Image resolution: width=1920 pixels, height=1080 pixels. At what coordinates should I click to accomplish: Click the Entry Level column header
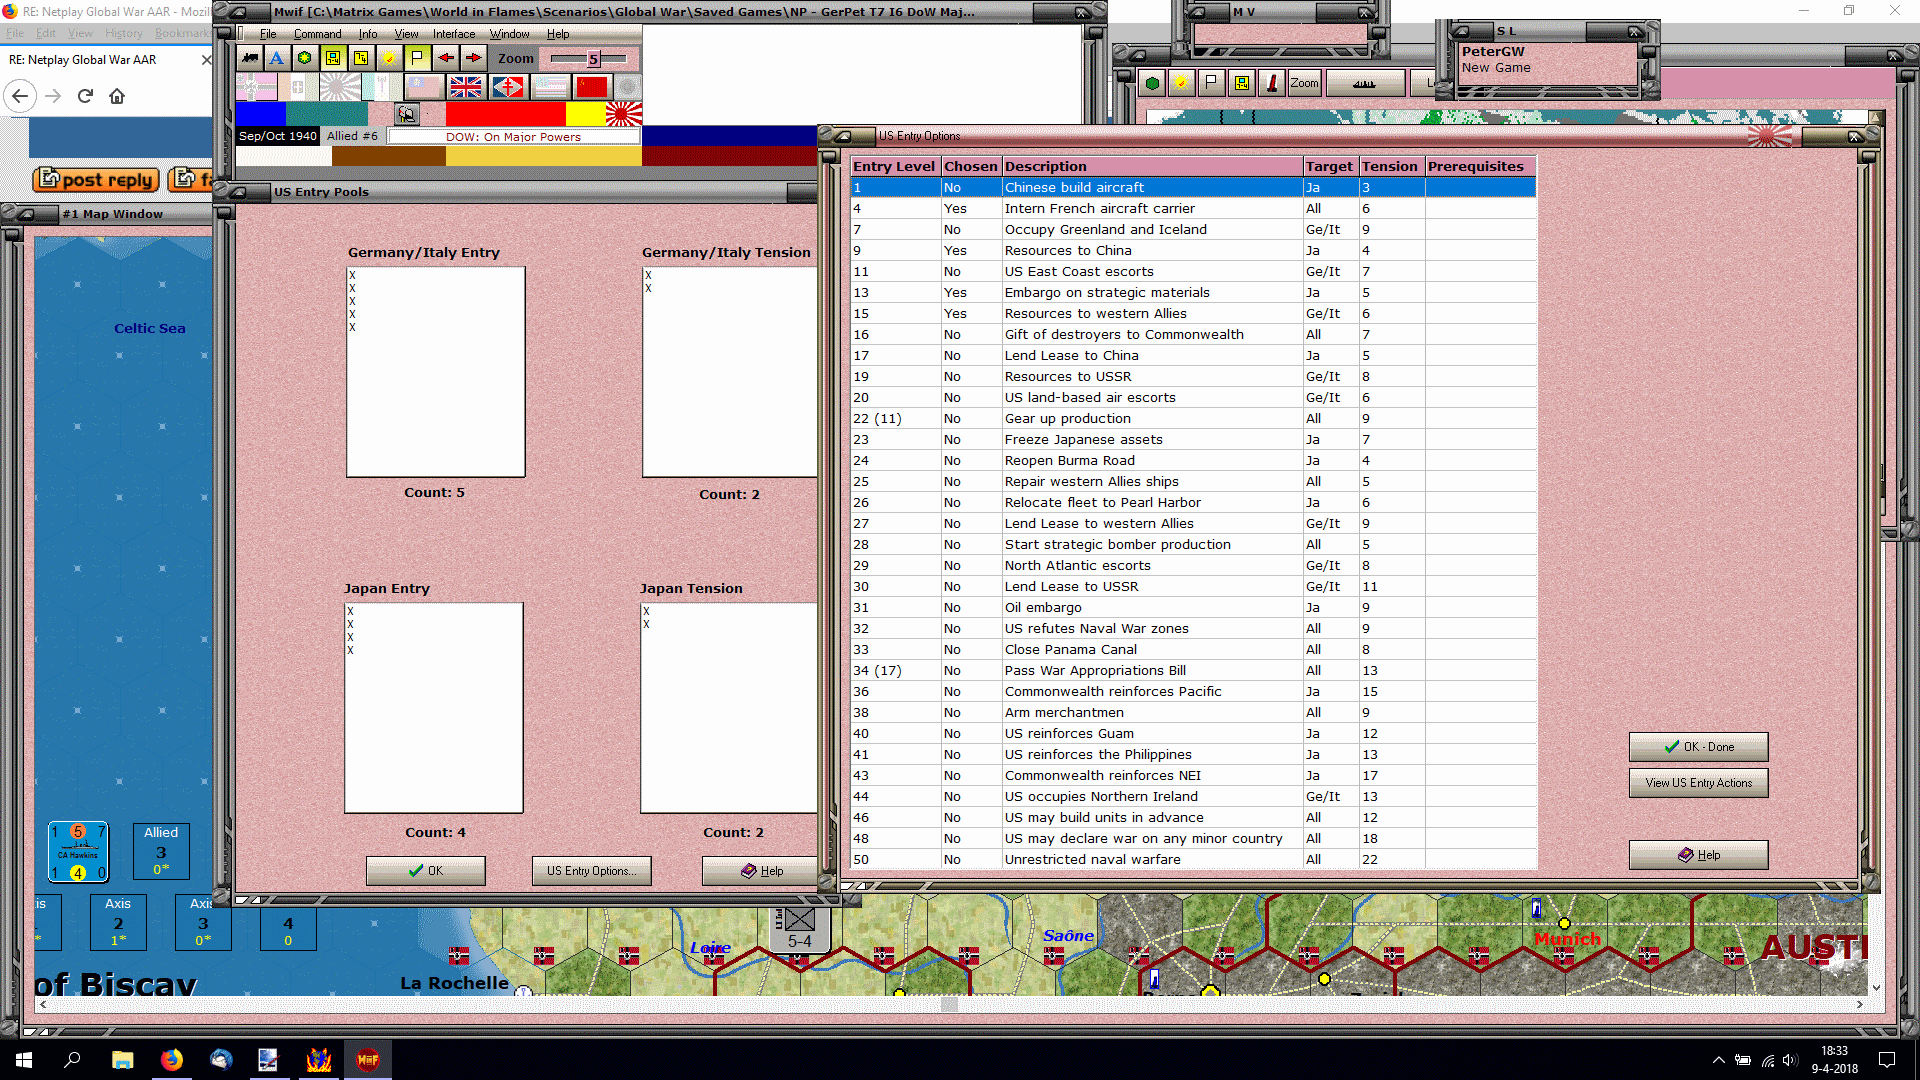click(895, 166)
